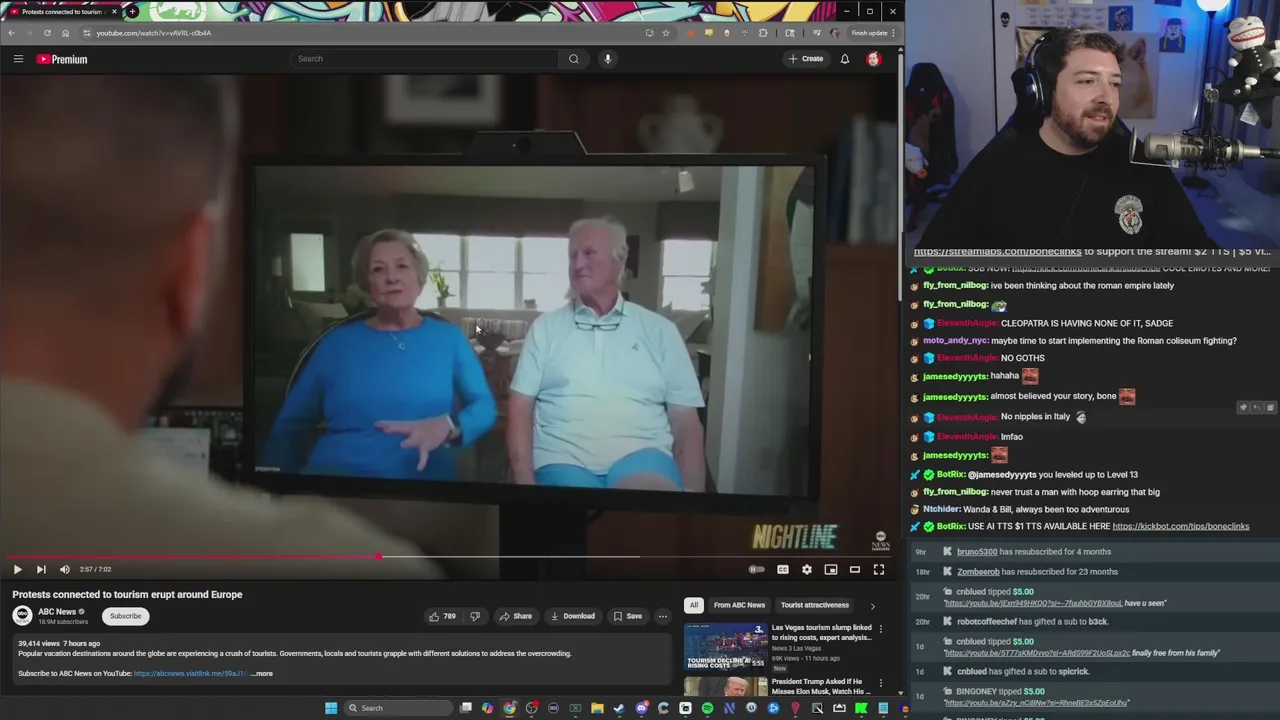The width and height of the screenshot is (1280, 720).
Task: Switch to miniplayer mode
Action: 831,569
